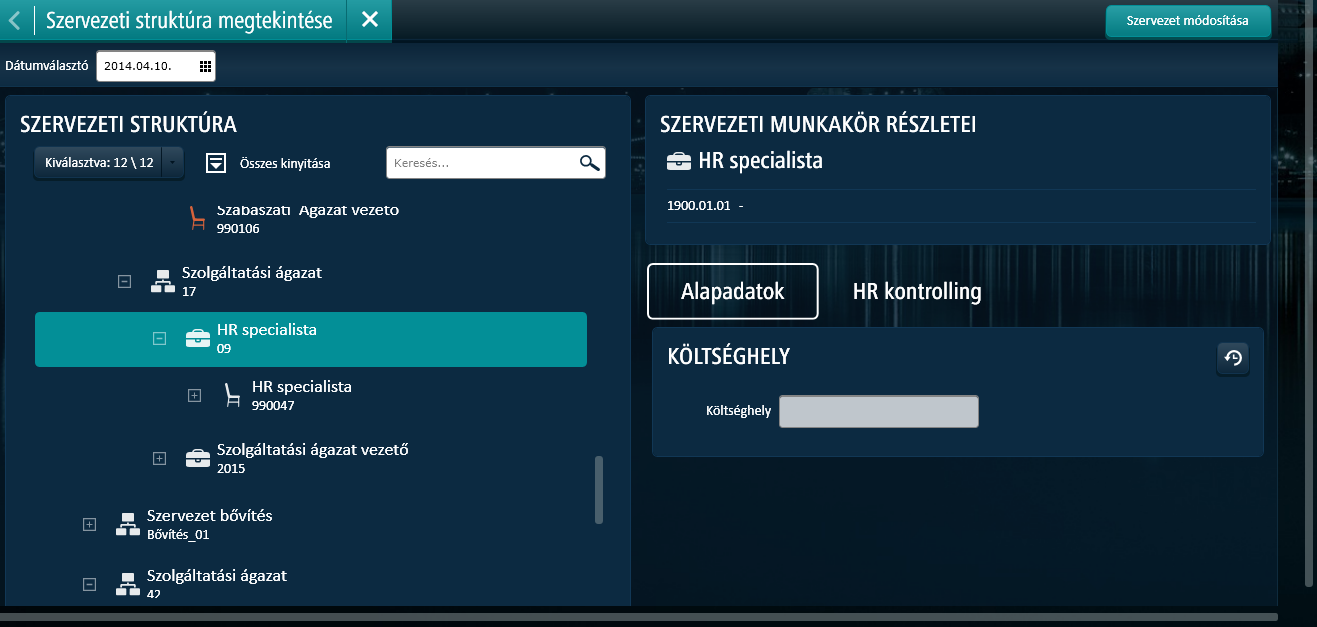Image resolution: width=1317 pixels, height=627 pixels.
Task: Click the back arrow in title bar
Action: pos(14,20)
